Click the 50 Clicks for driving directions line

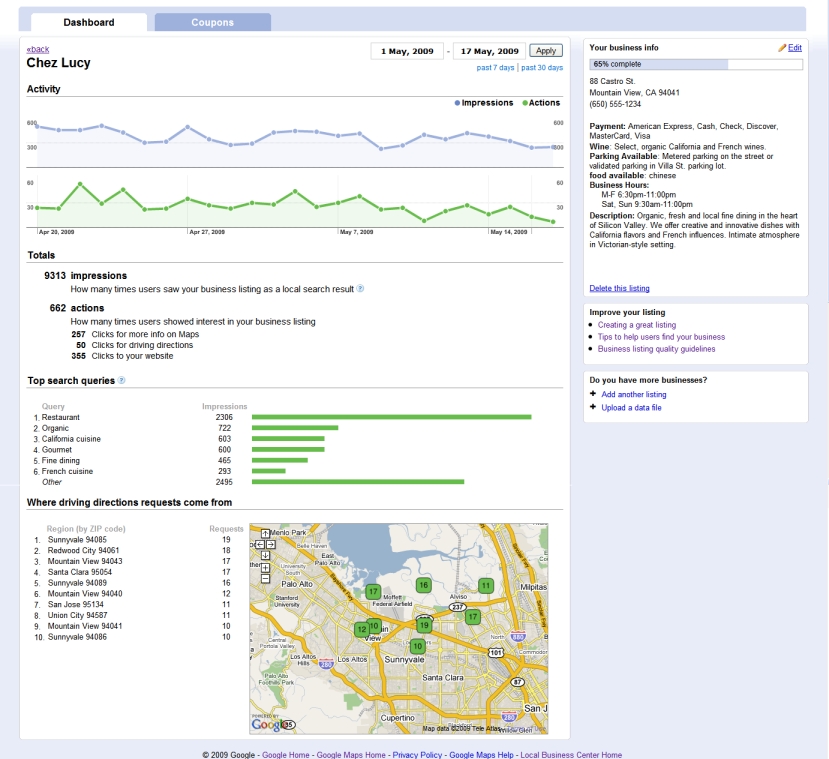click(x=134, y=345)
